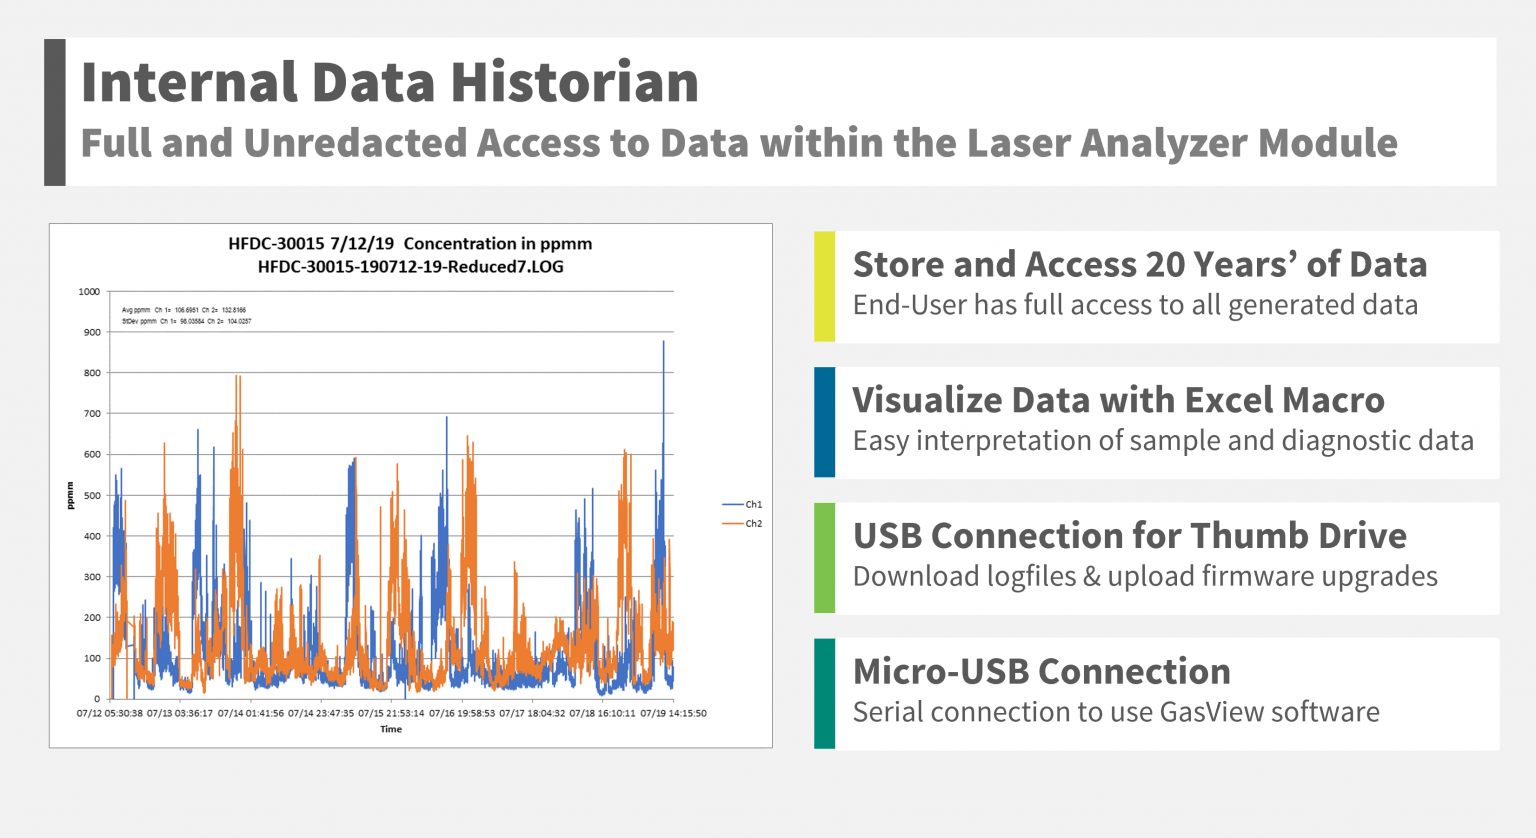Select the Internal Data Historian heading

pos(390,82)
